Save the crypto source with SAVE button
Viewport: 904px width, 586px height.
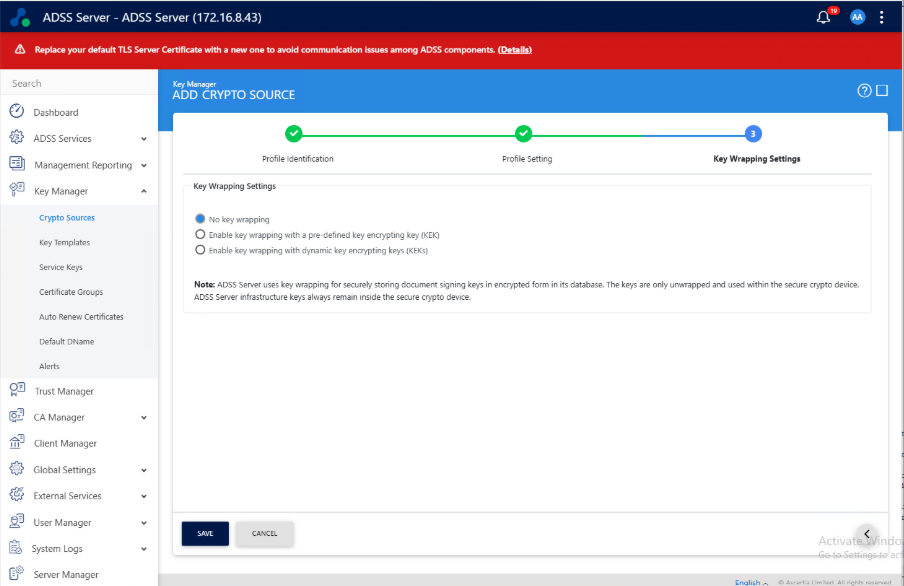coord(205,534)
